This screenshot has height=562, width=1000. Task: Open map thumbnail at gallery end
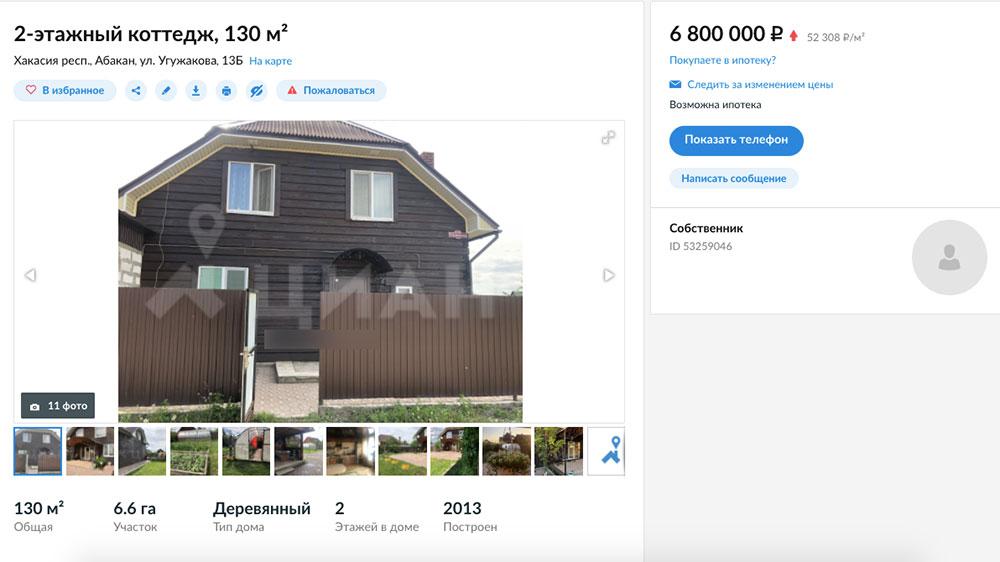(606, 452)
